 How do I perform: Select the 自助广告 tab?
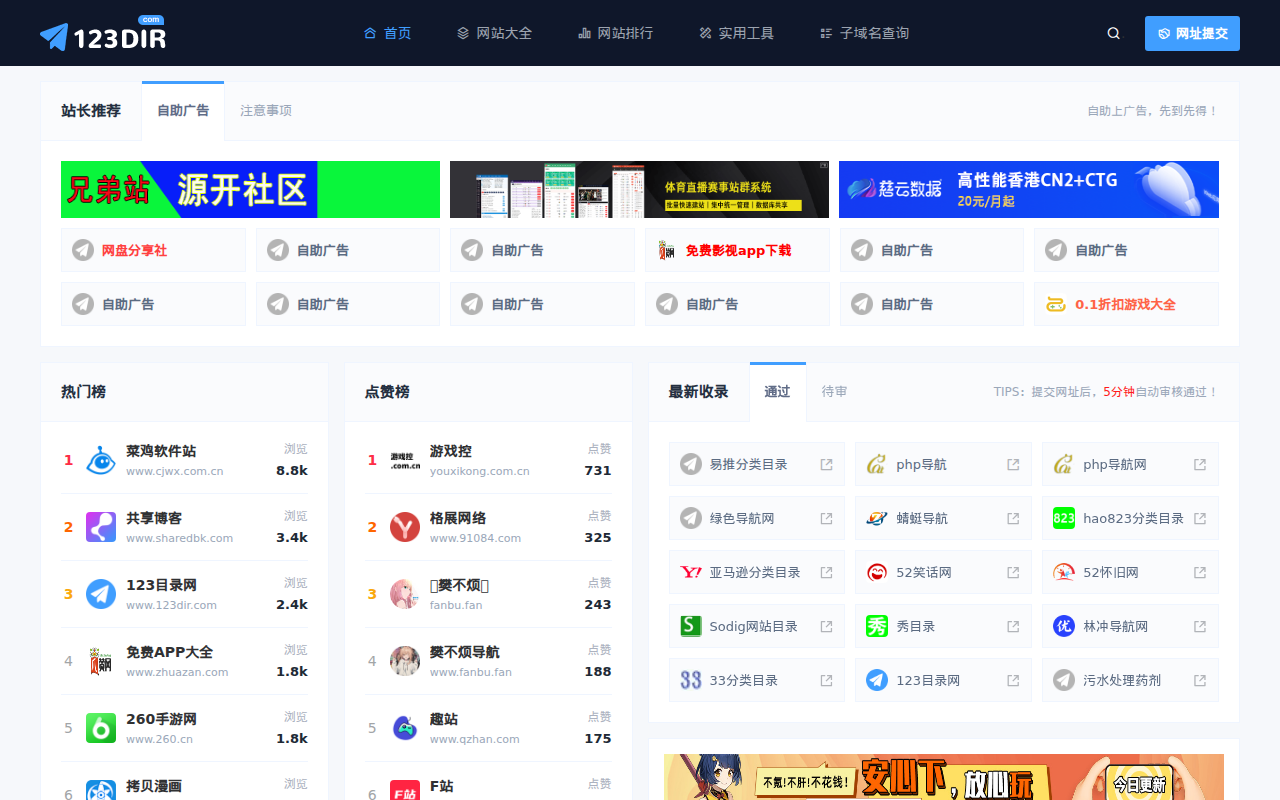click(183, 111)
